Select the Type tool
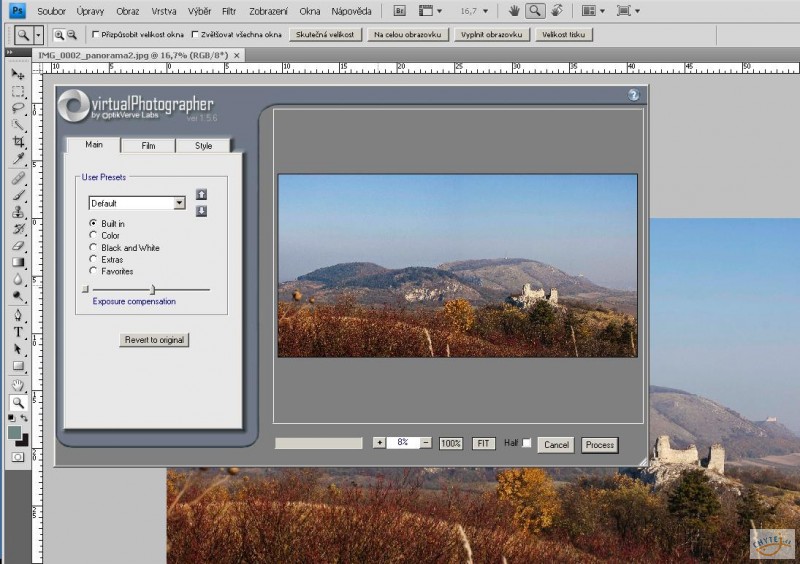Screen dimensions: 800x564 point(18,332)
